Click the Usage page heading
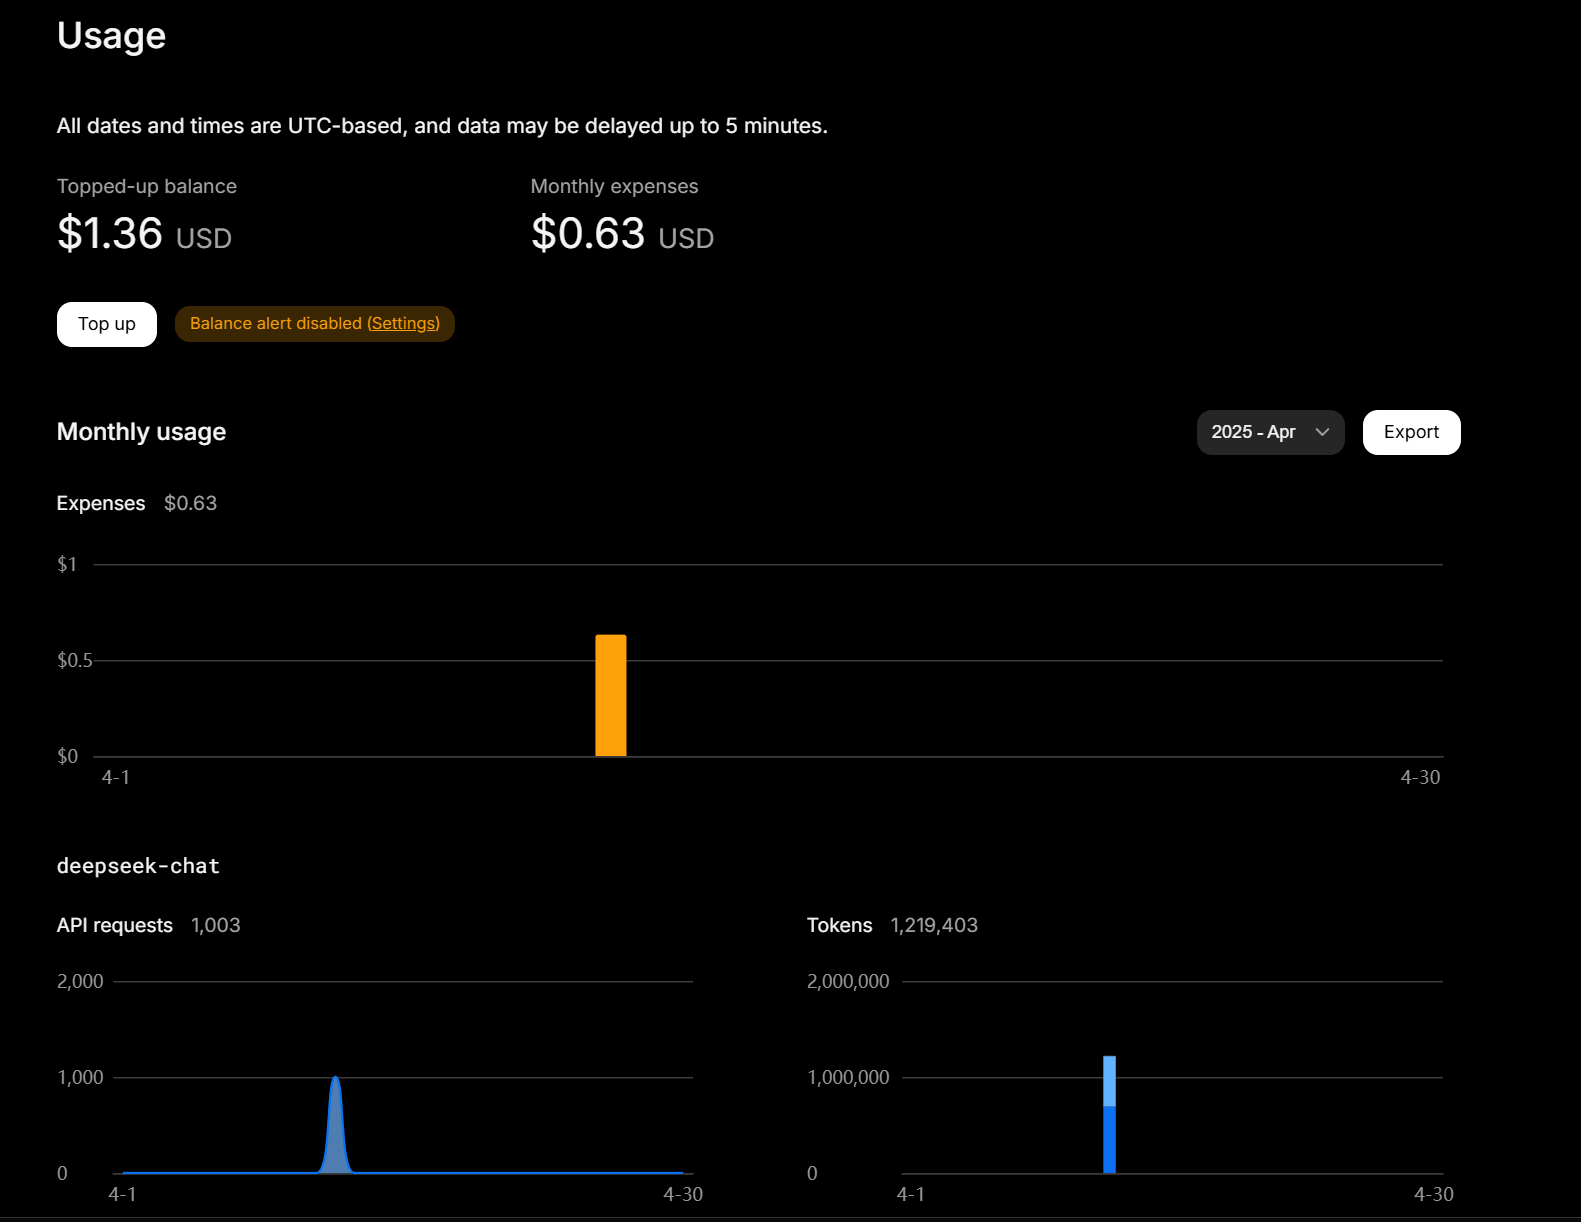 tap(111, 36)
